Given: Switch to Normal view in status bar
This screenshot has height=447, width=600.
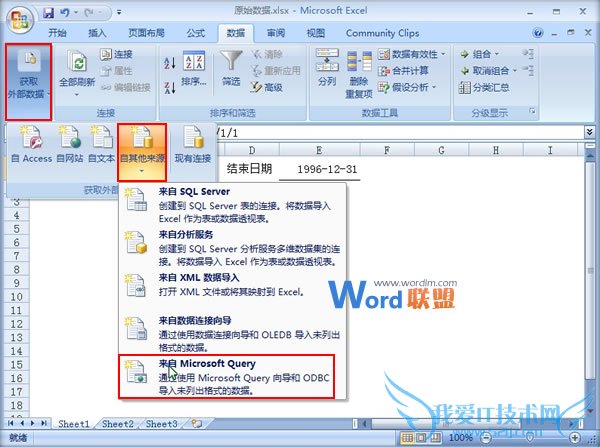Looking at the screenshot, I should pos(408,437).
